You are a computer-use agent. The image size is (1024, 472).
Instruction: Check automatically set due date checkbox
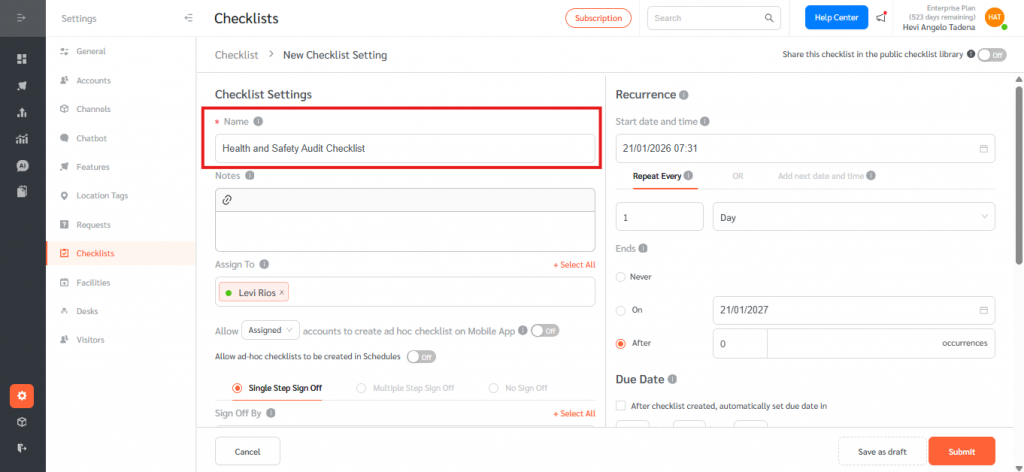(621, 406)
